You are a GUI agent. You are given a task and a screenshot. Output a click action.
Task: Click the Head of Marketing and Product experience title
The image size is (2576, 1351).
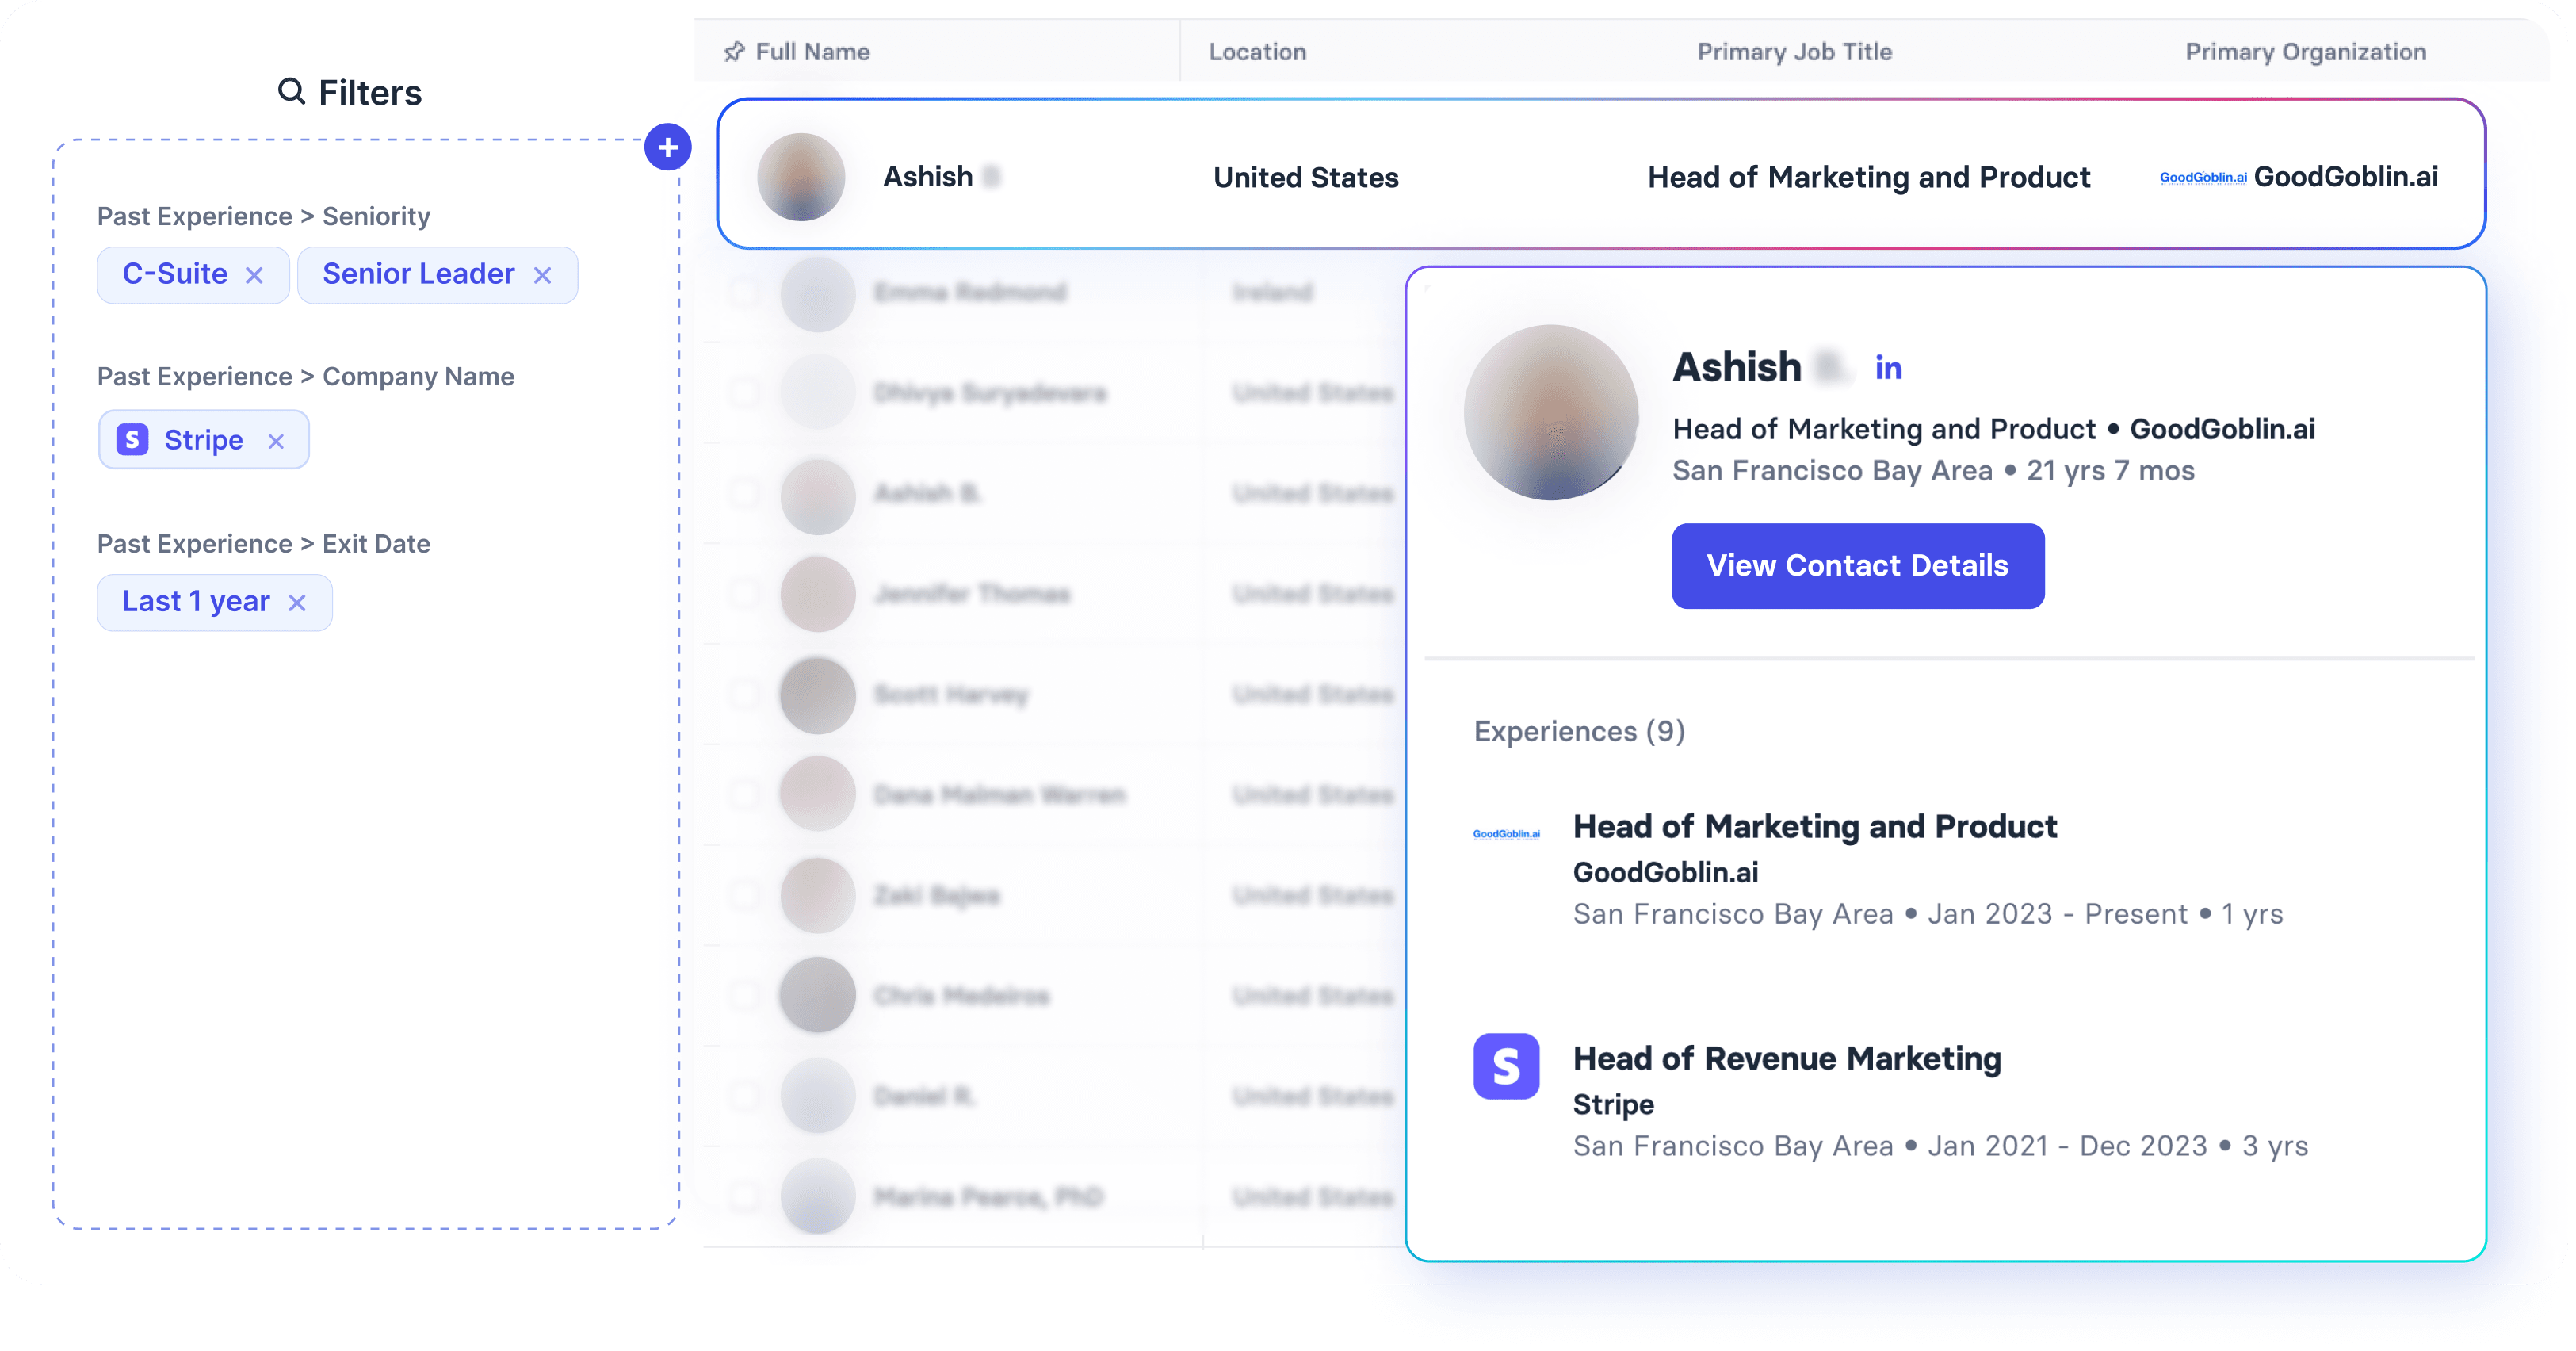pos(1815,826)
